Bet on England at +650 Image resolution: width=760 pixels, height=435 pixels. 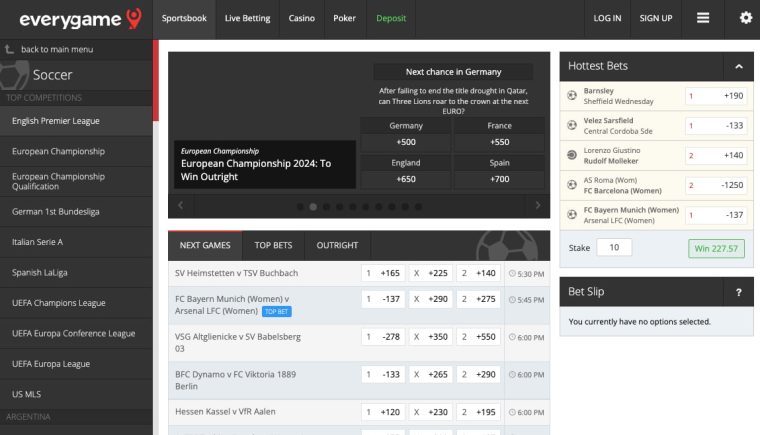coord(406,179)
